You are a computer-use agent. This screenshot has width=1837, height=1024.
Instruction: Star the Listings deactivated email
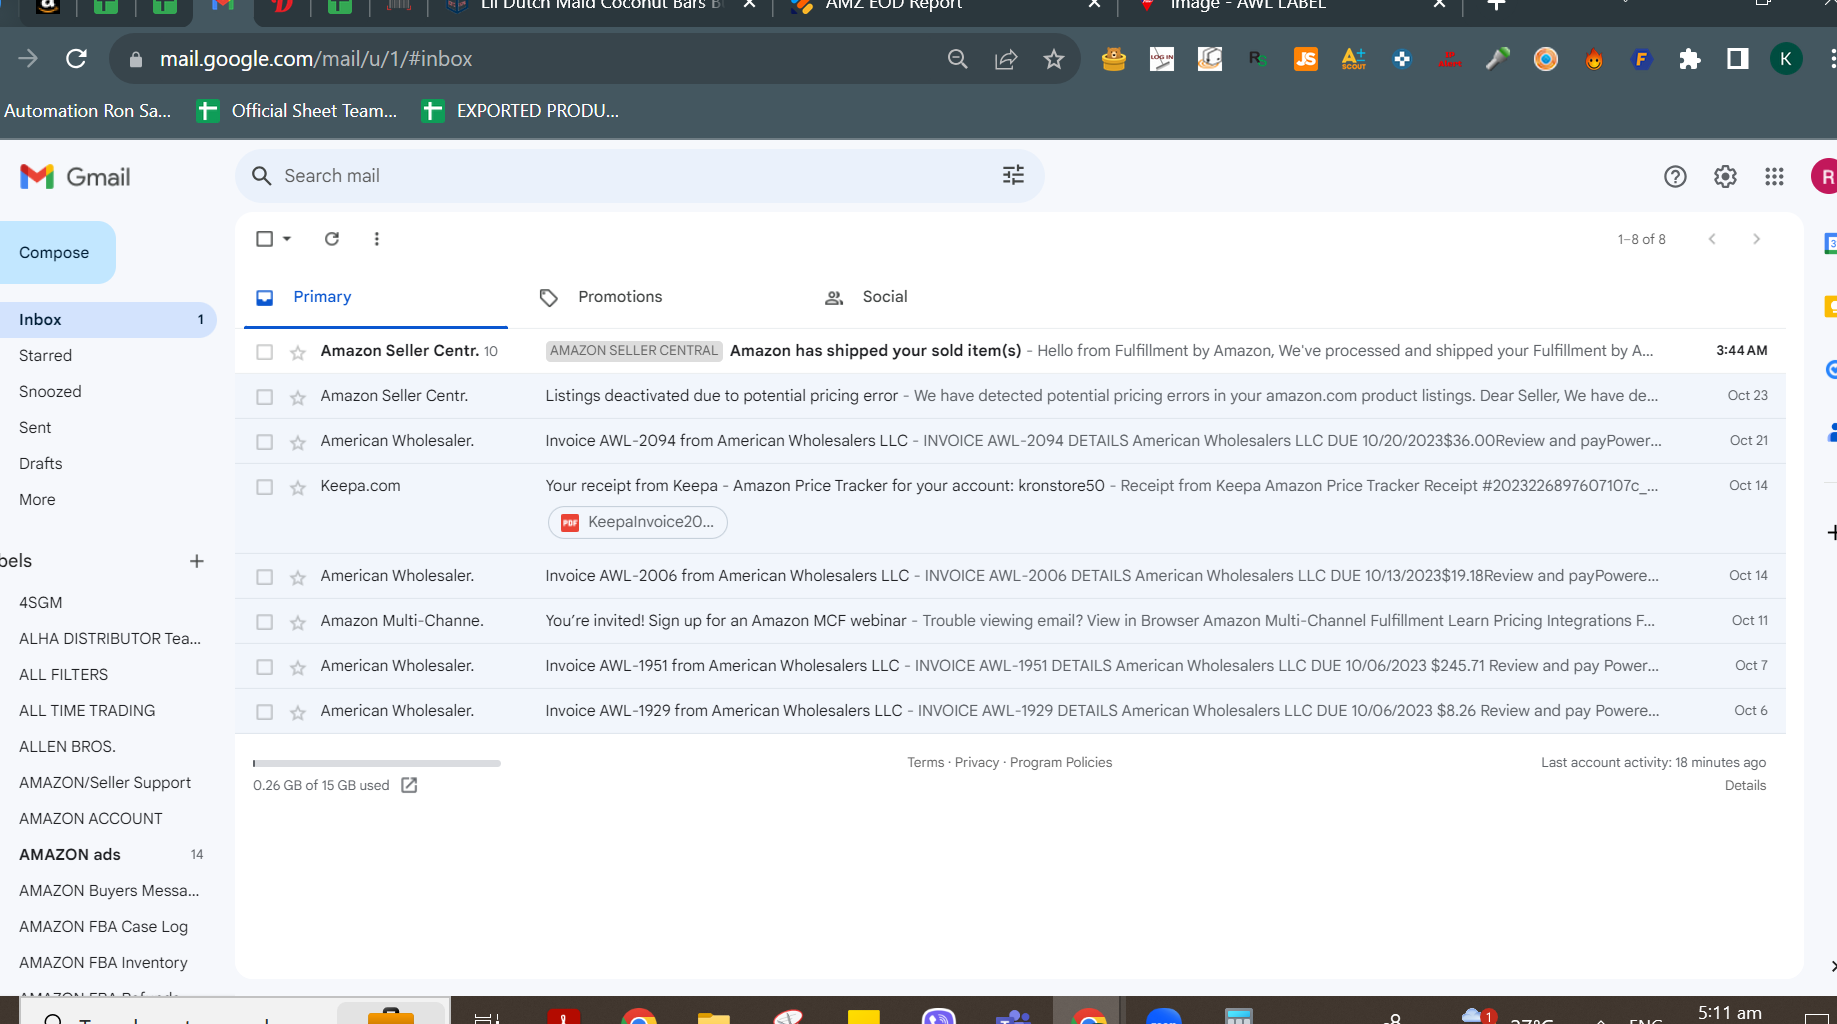pos(298,397)
